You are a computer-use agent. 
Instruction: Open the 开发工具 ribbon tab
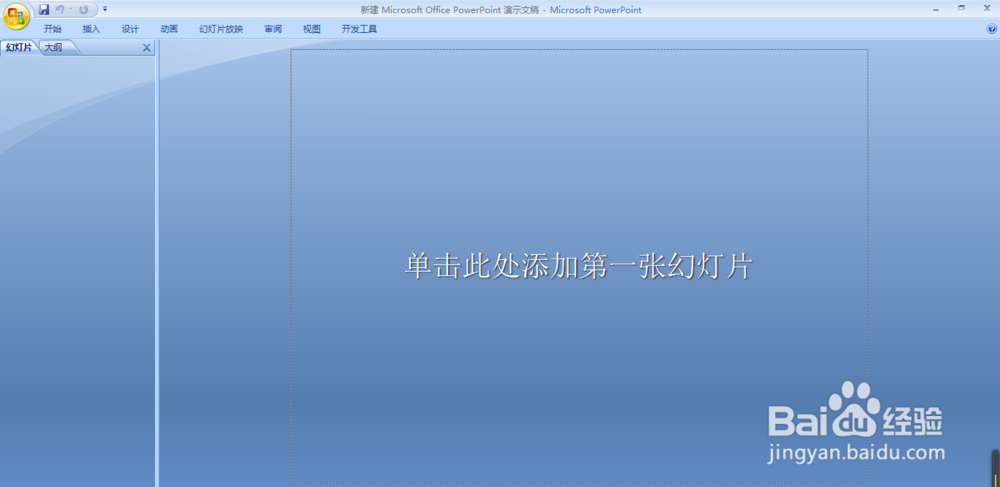click(359, 29)
